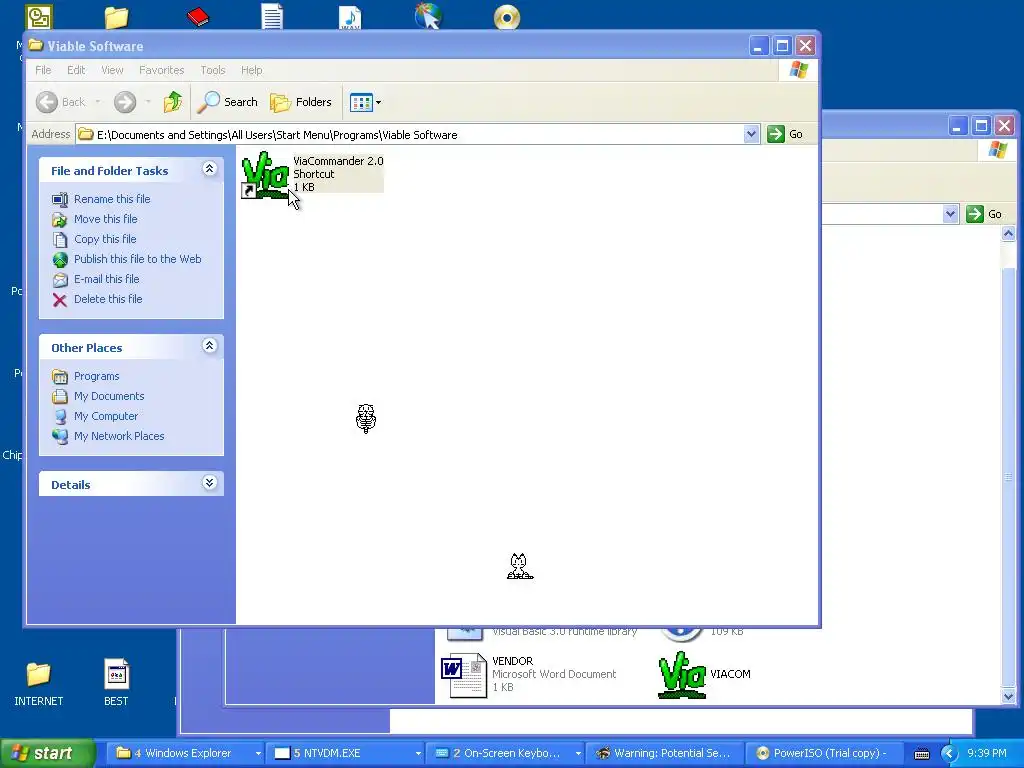Click the owl figure in the file pane
This screenshot has width=1024, height=768.
coord(366,419)
